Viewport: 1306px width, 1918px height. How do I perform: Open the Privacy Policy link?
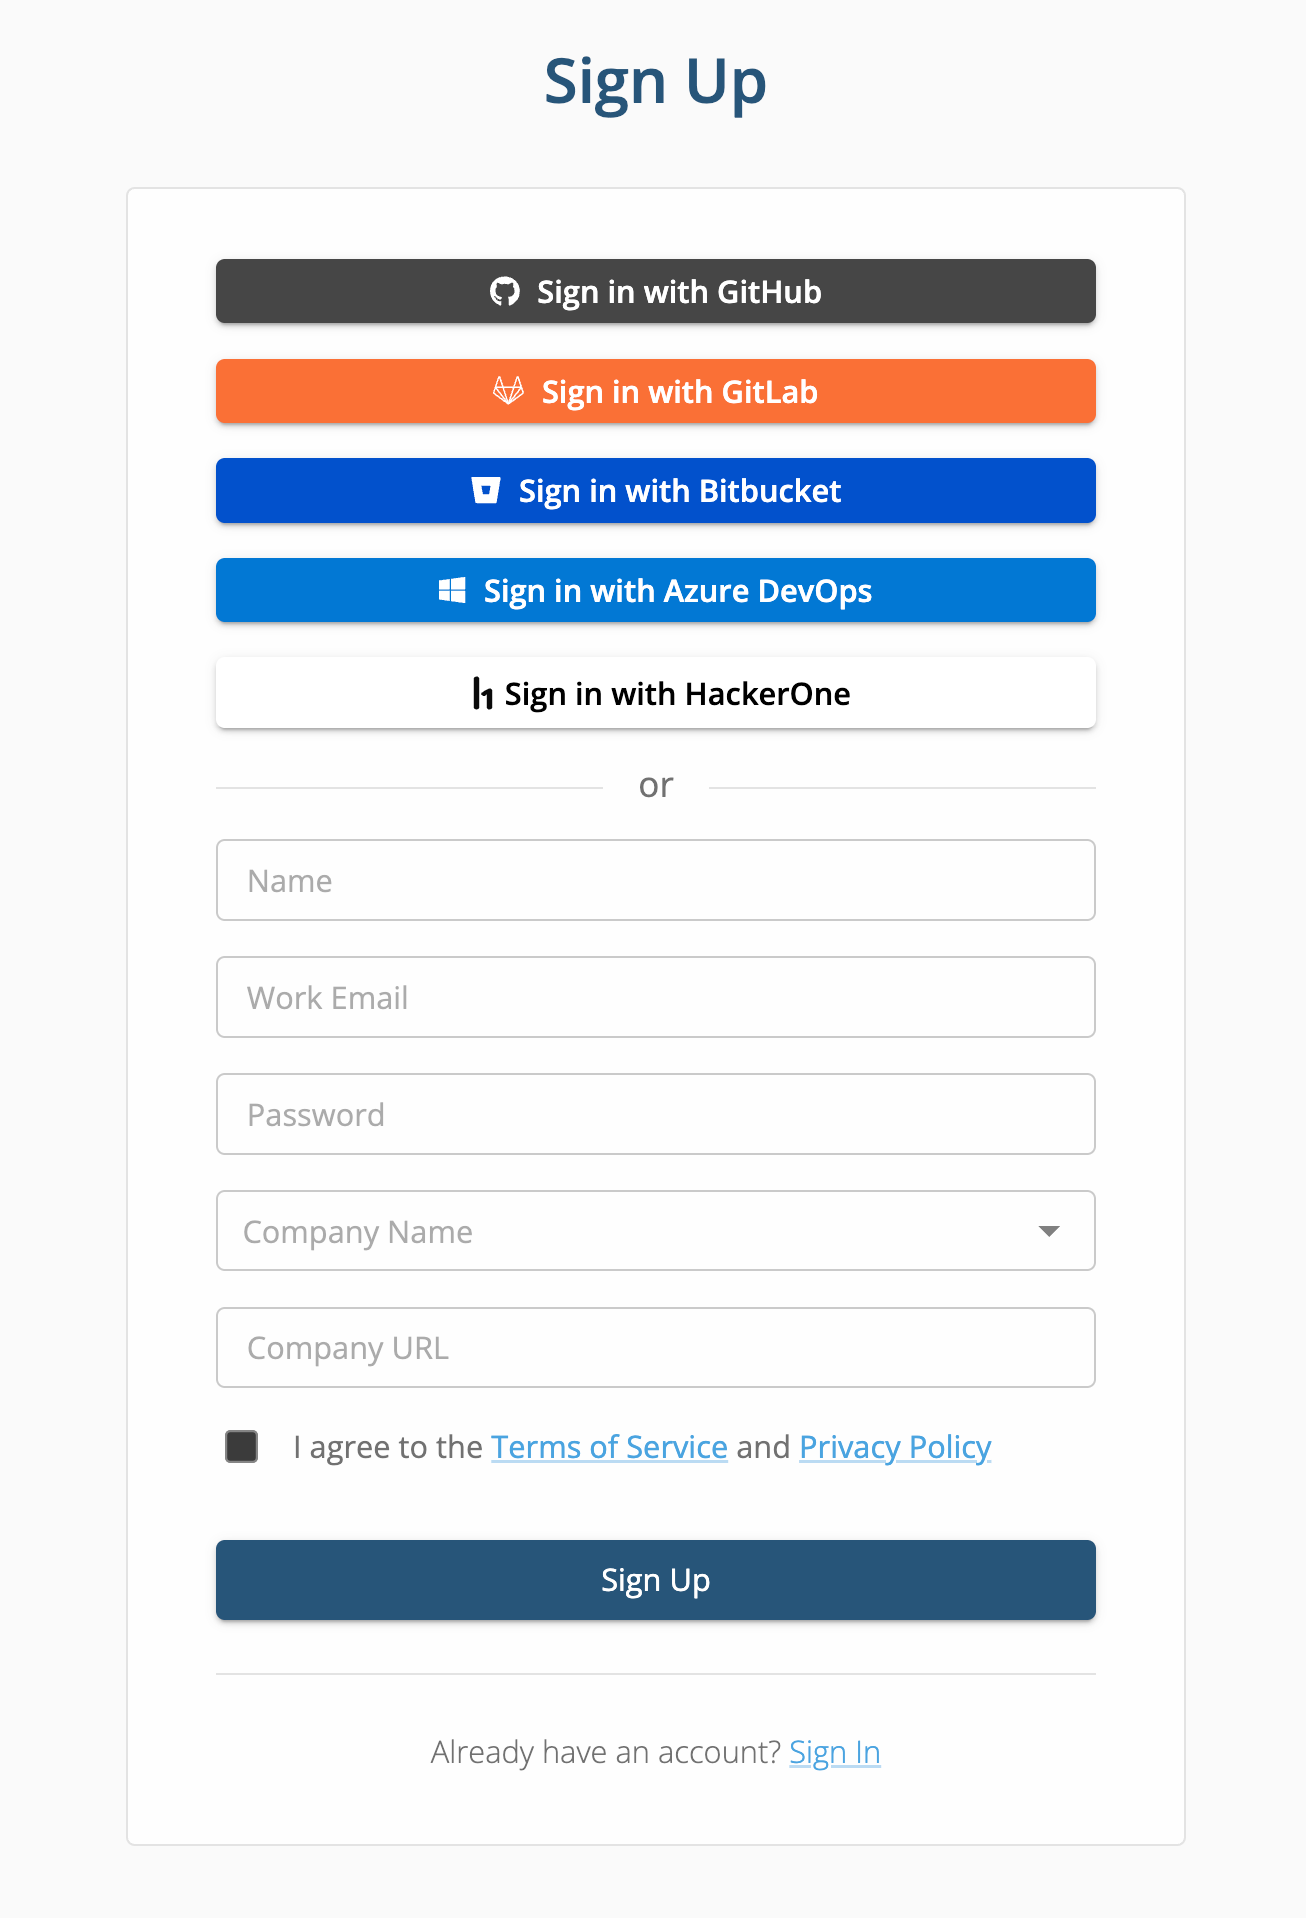pos(895,1447)
